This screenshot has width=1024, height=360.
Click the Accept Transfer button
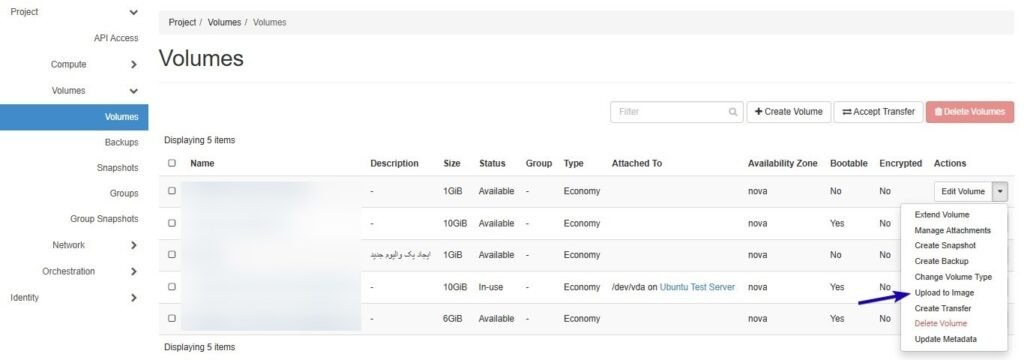point(878,112)
